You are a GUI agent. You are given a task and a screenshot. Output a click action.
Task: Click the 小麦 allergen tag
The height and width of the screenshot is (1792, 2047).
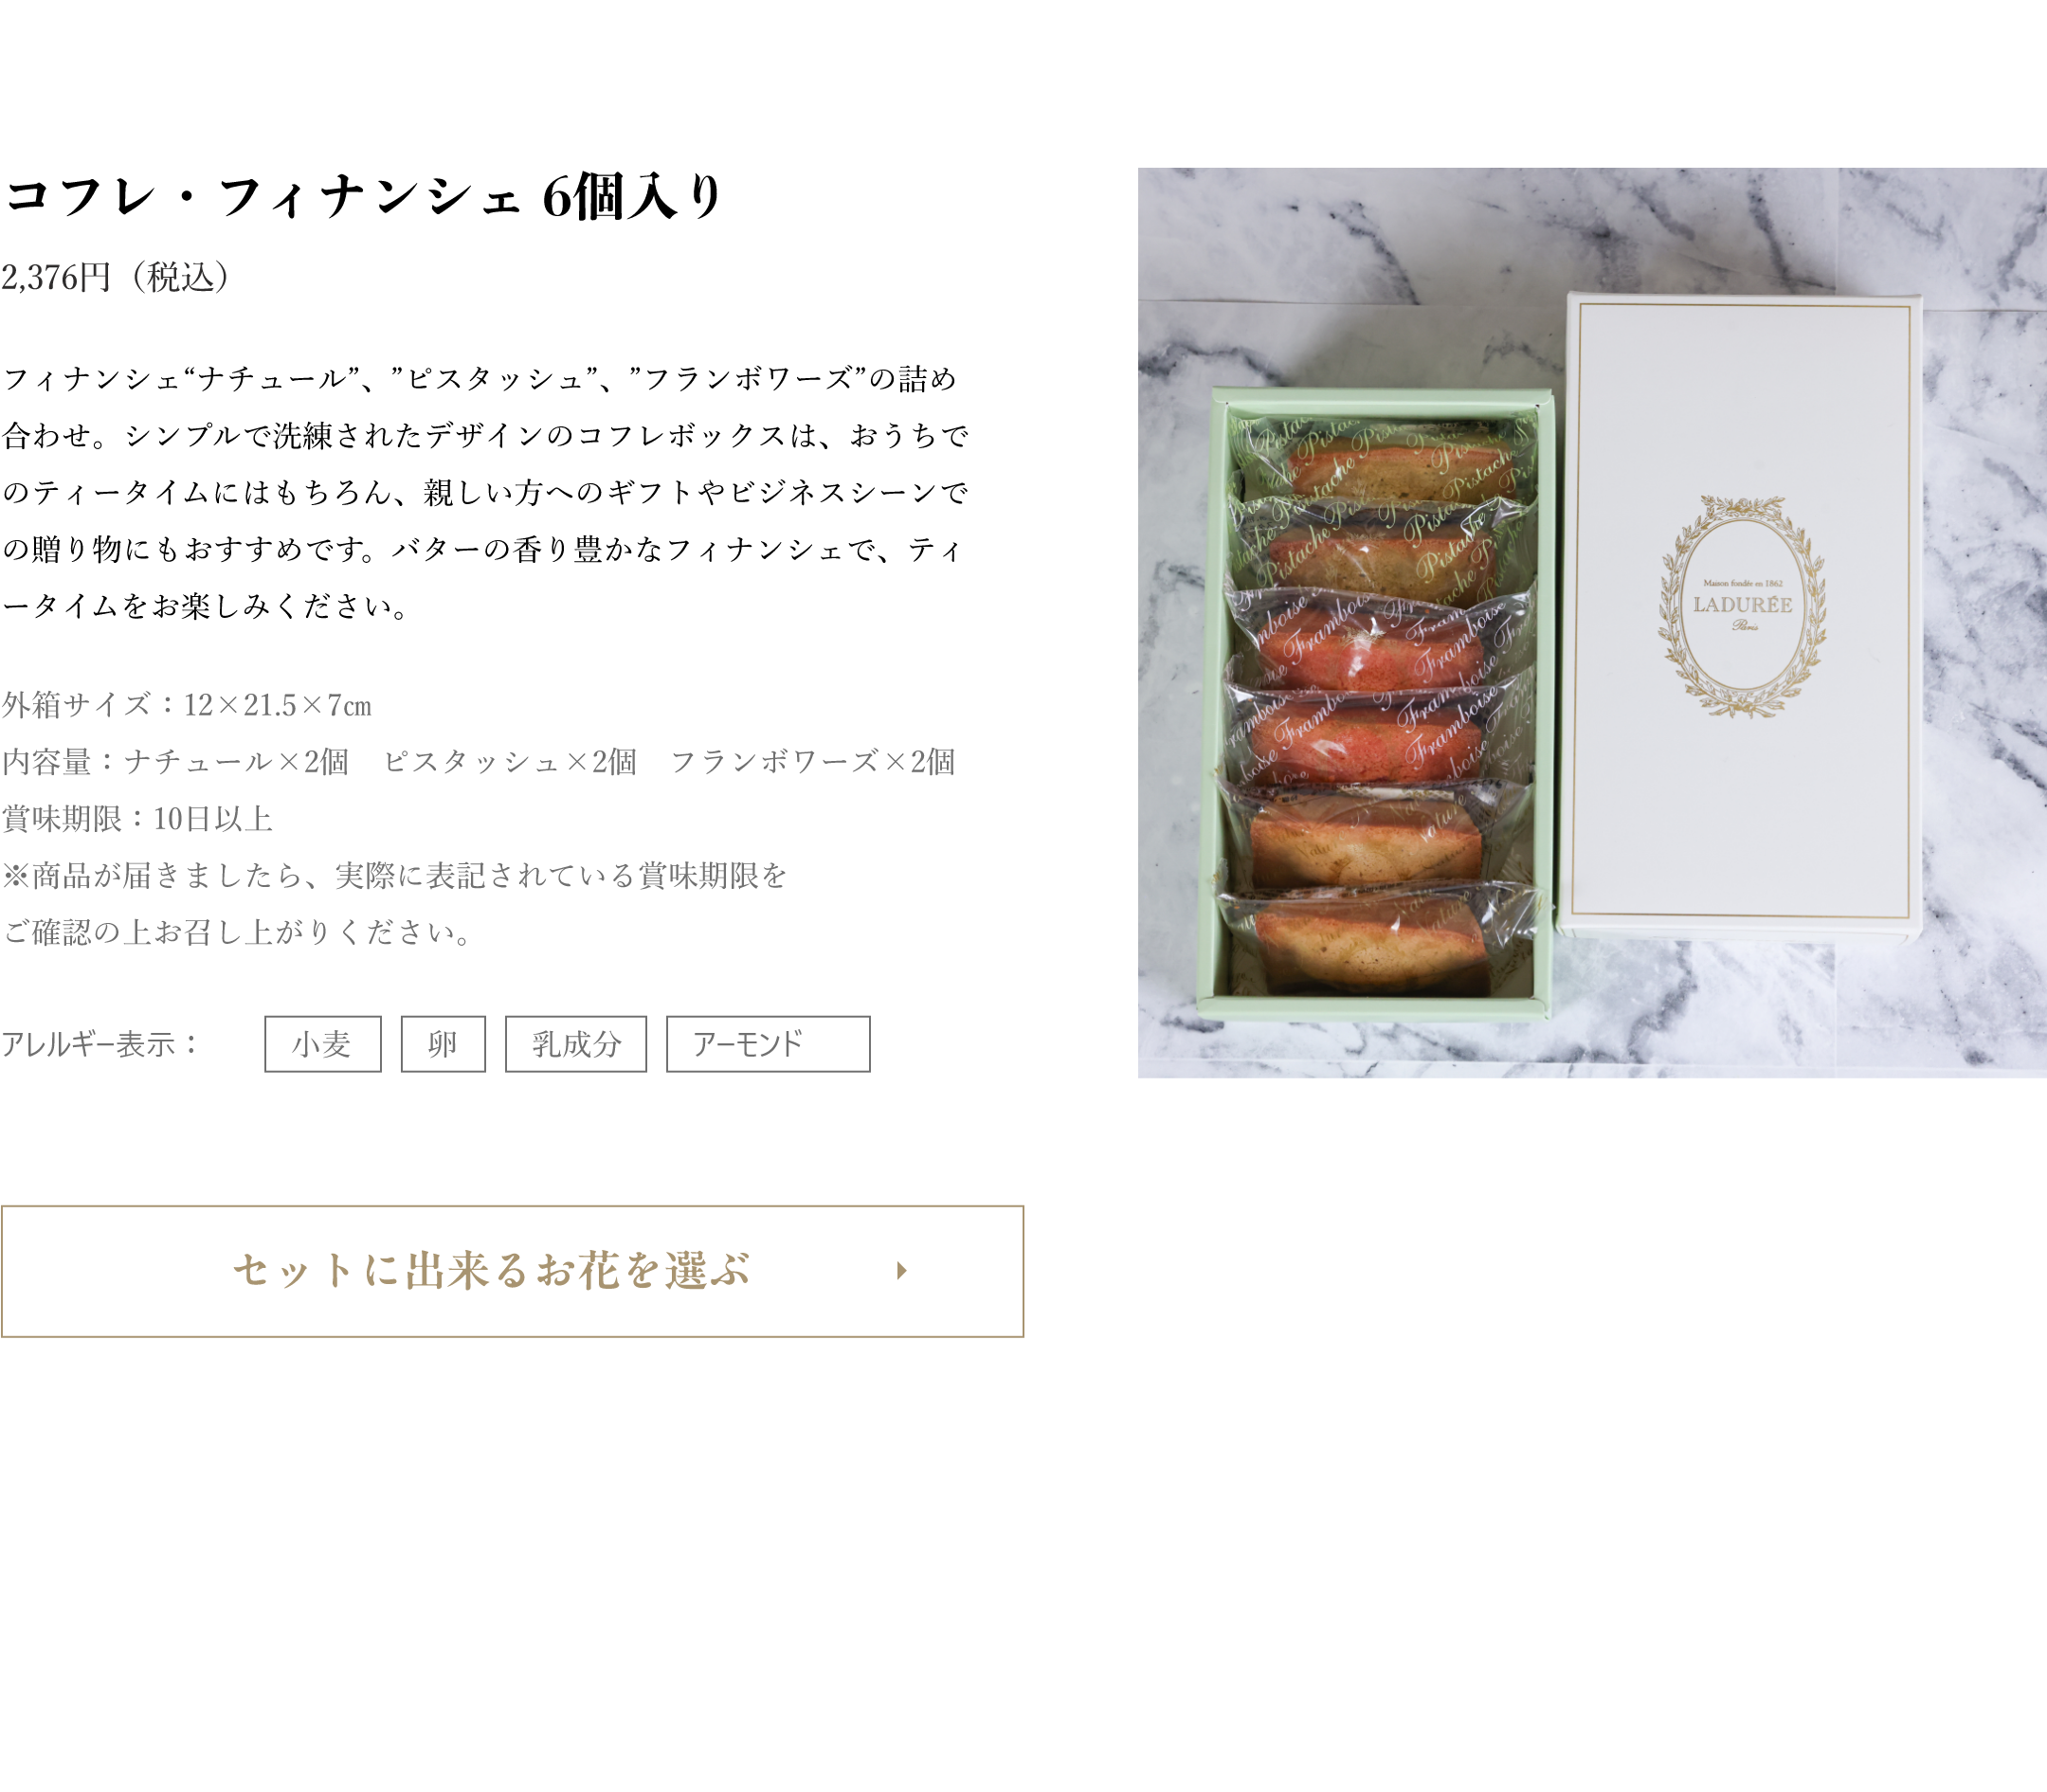point(323,1044)
